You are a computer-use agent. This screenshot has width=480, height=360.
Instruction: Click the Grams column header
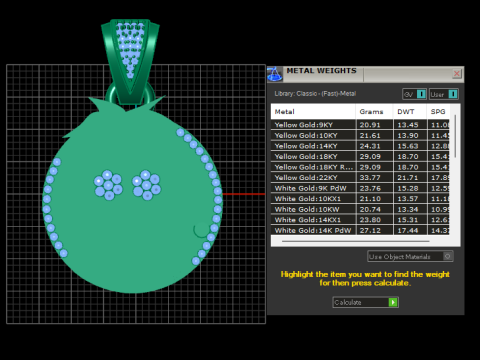click(x=374, y=112)
